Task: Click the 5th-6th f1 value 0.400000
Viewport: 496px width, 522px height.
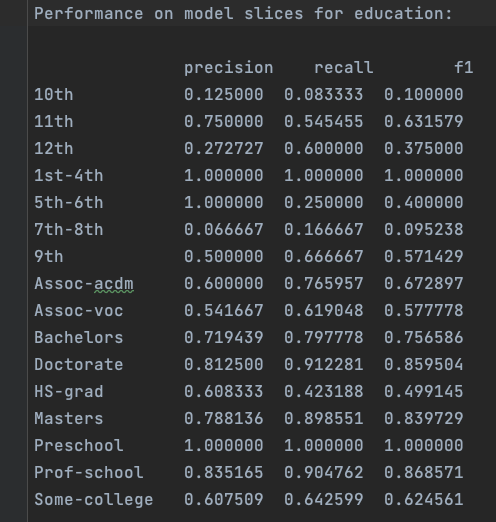Action: pos(424,203)
